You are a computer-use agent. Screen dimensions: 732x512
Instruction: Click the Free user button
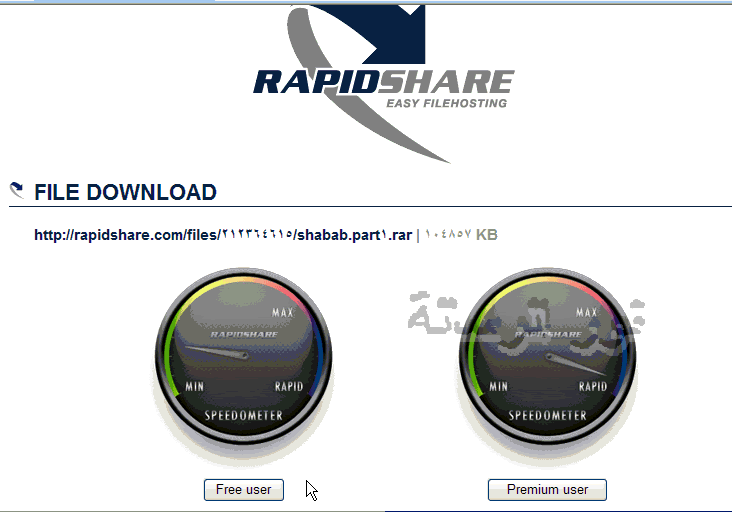point(244,490)
